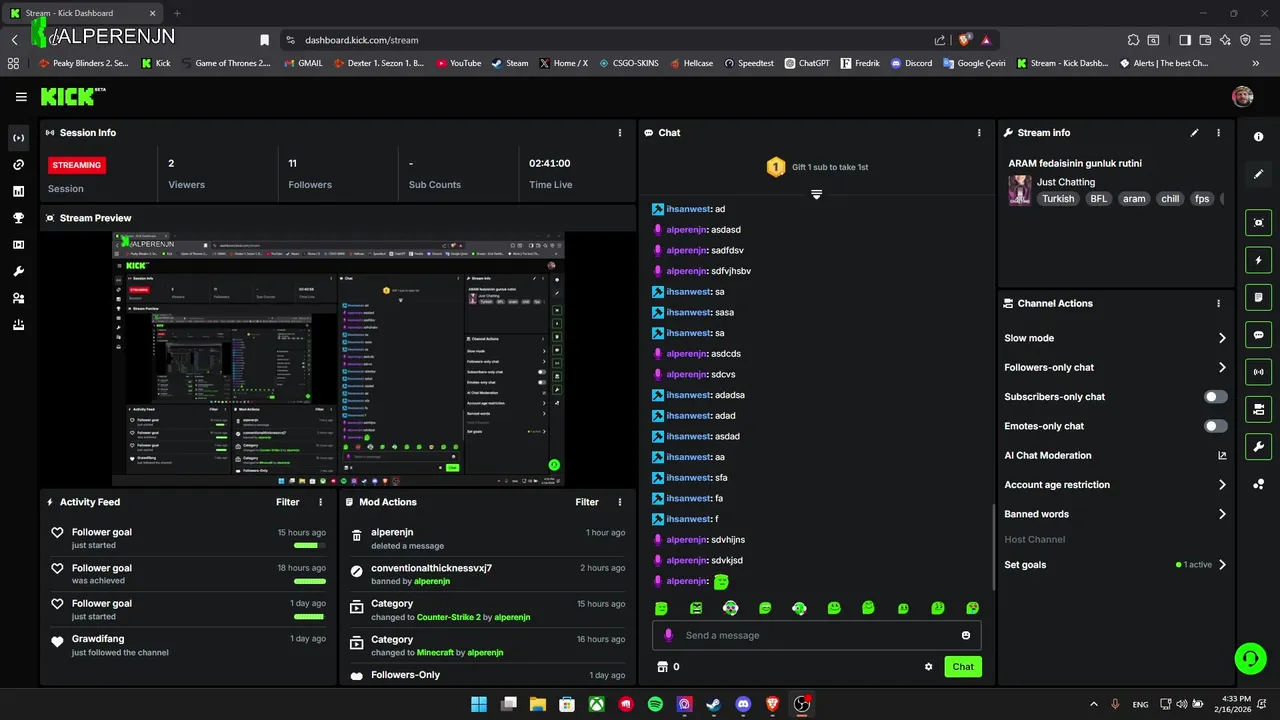Viewport: 1280px width, 720px height.
Task: Click the Stream Preview thumbnail
Action: 338,359
